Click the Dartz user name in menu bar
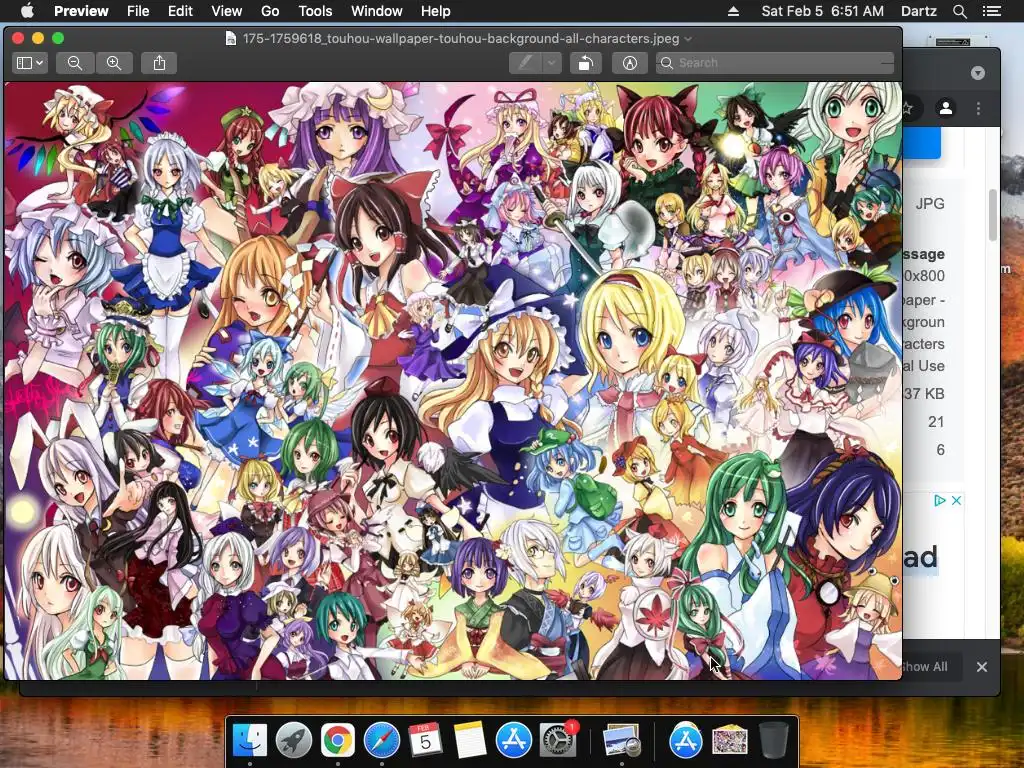The width and height of the screenshot is (1024, 768). (918, 11)
